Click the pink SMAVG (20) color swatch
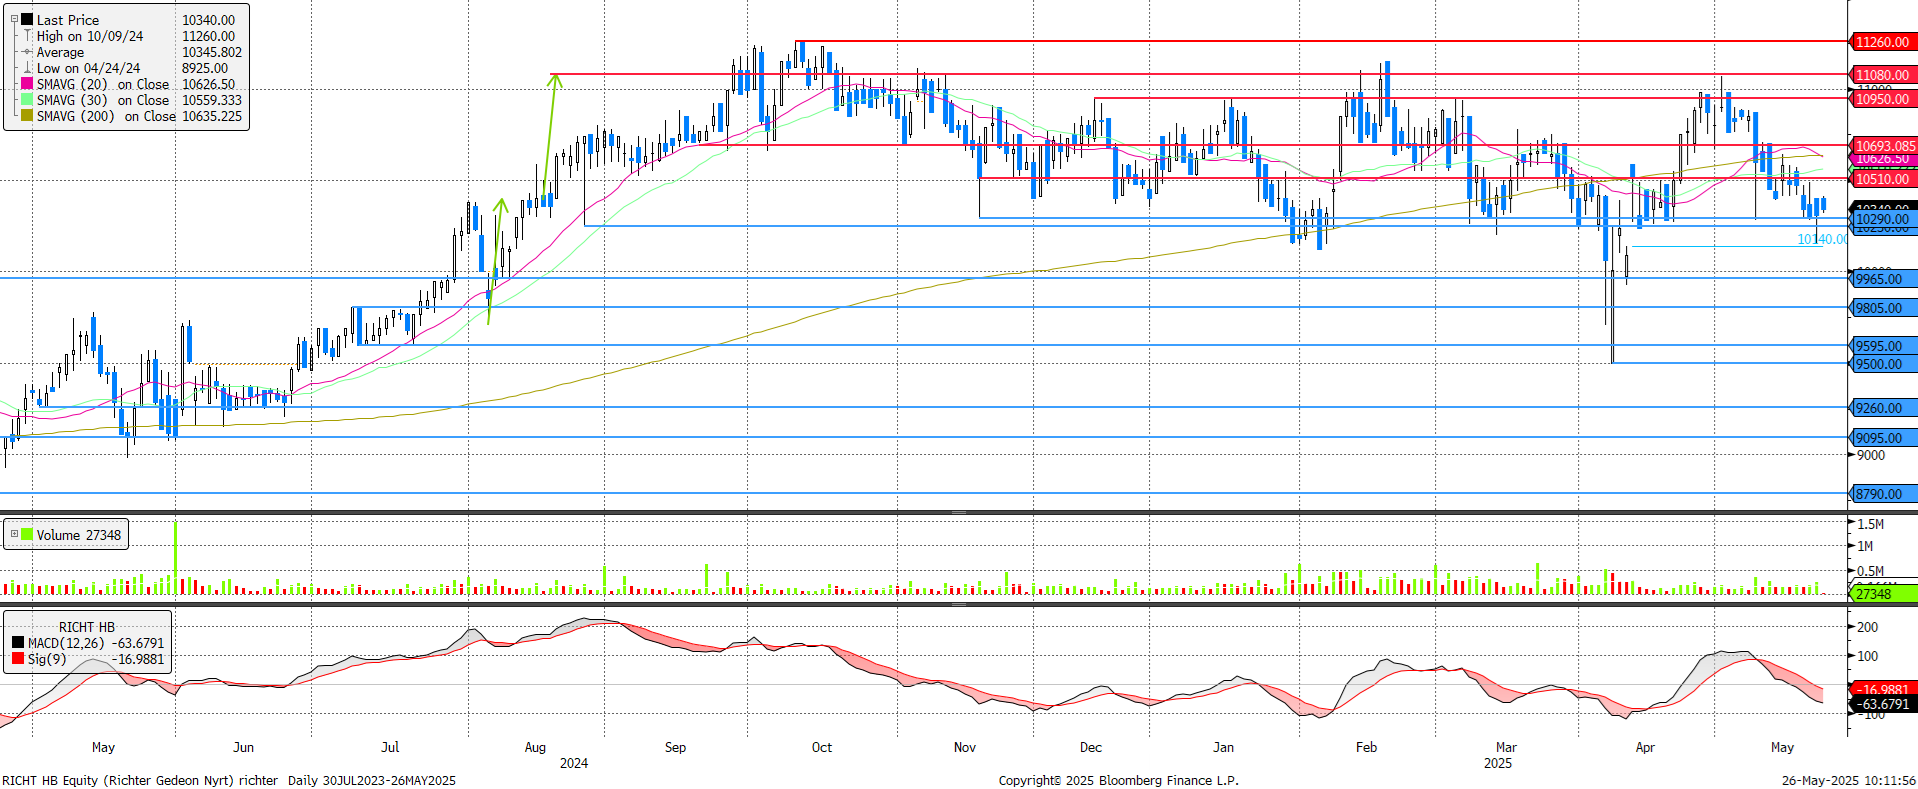The image size is (1918, 789). point(28,84)
